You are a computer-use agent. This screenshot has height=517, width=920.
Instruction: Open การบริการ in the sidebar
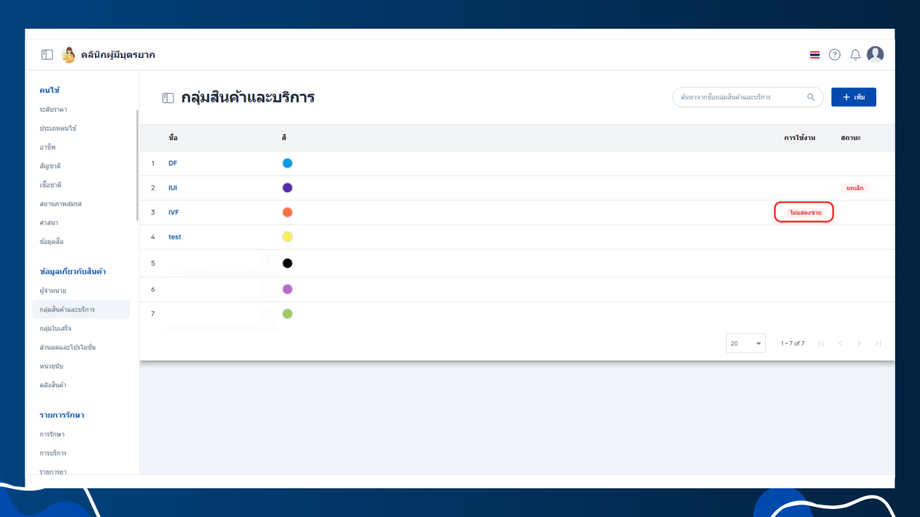(53, 453)
